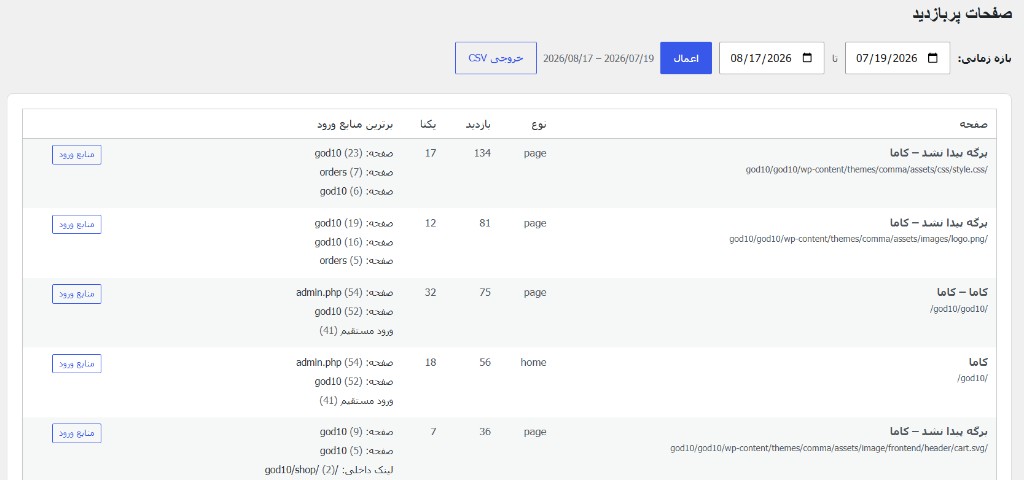Click source entry orders (7)
This screenshot has width=1024, height=480.
[x=357, y=172]
